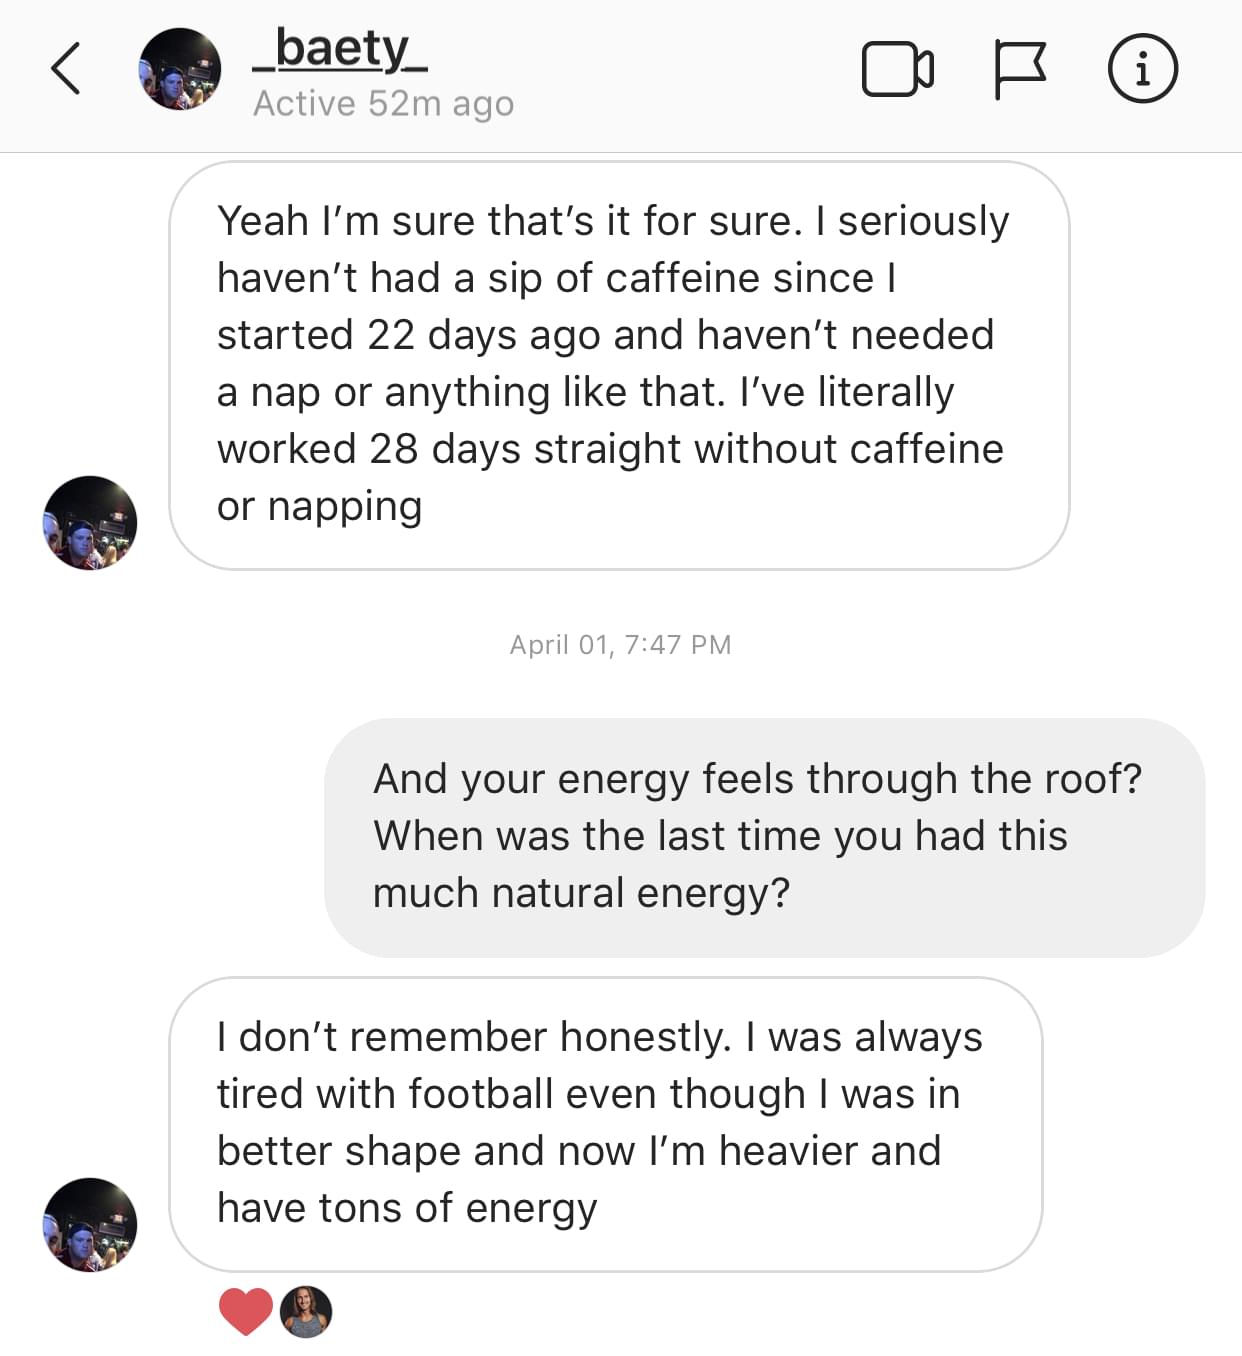Click the 'much natural energy?' text line
Viewport: 1242px width, 1356px height.
581,893
